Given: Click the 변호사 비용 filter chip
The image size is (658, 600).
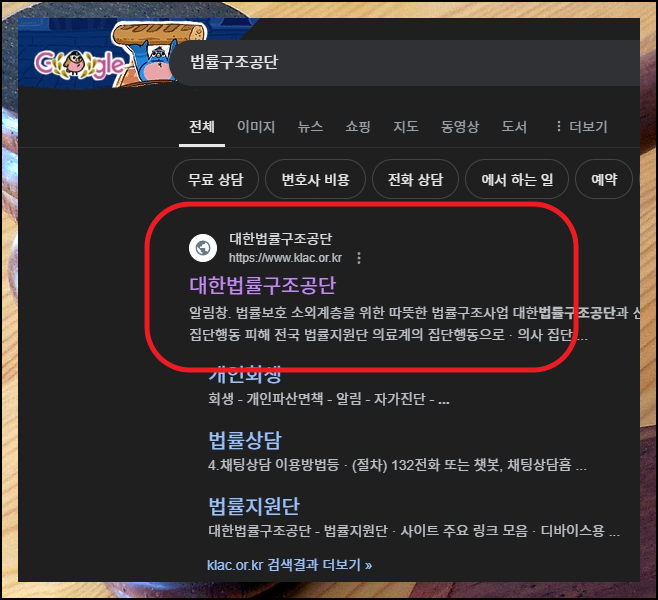Looking at the screenshot, I should 316,179.
